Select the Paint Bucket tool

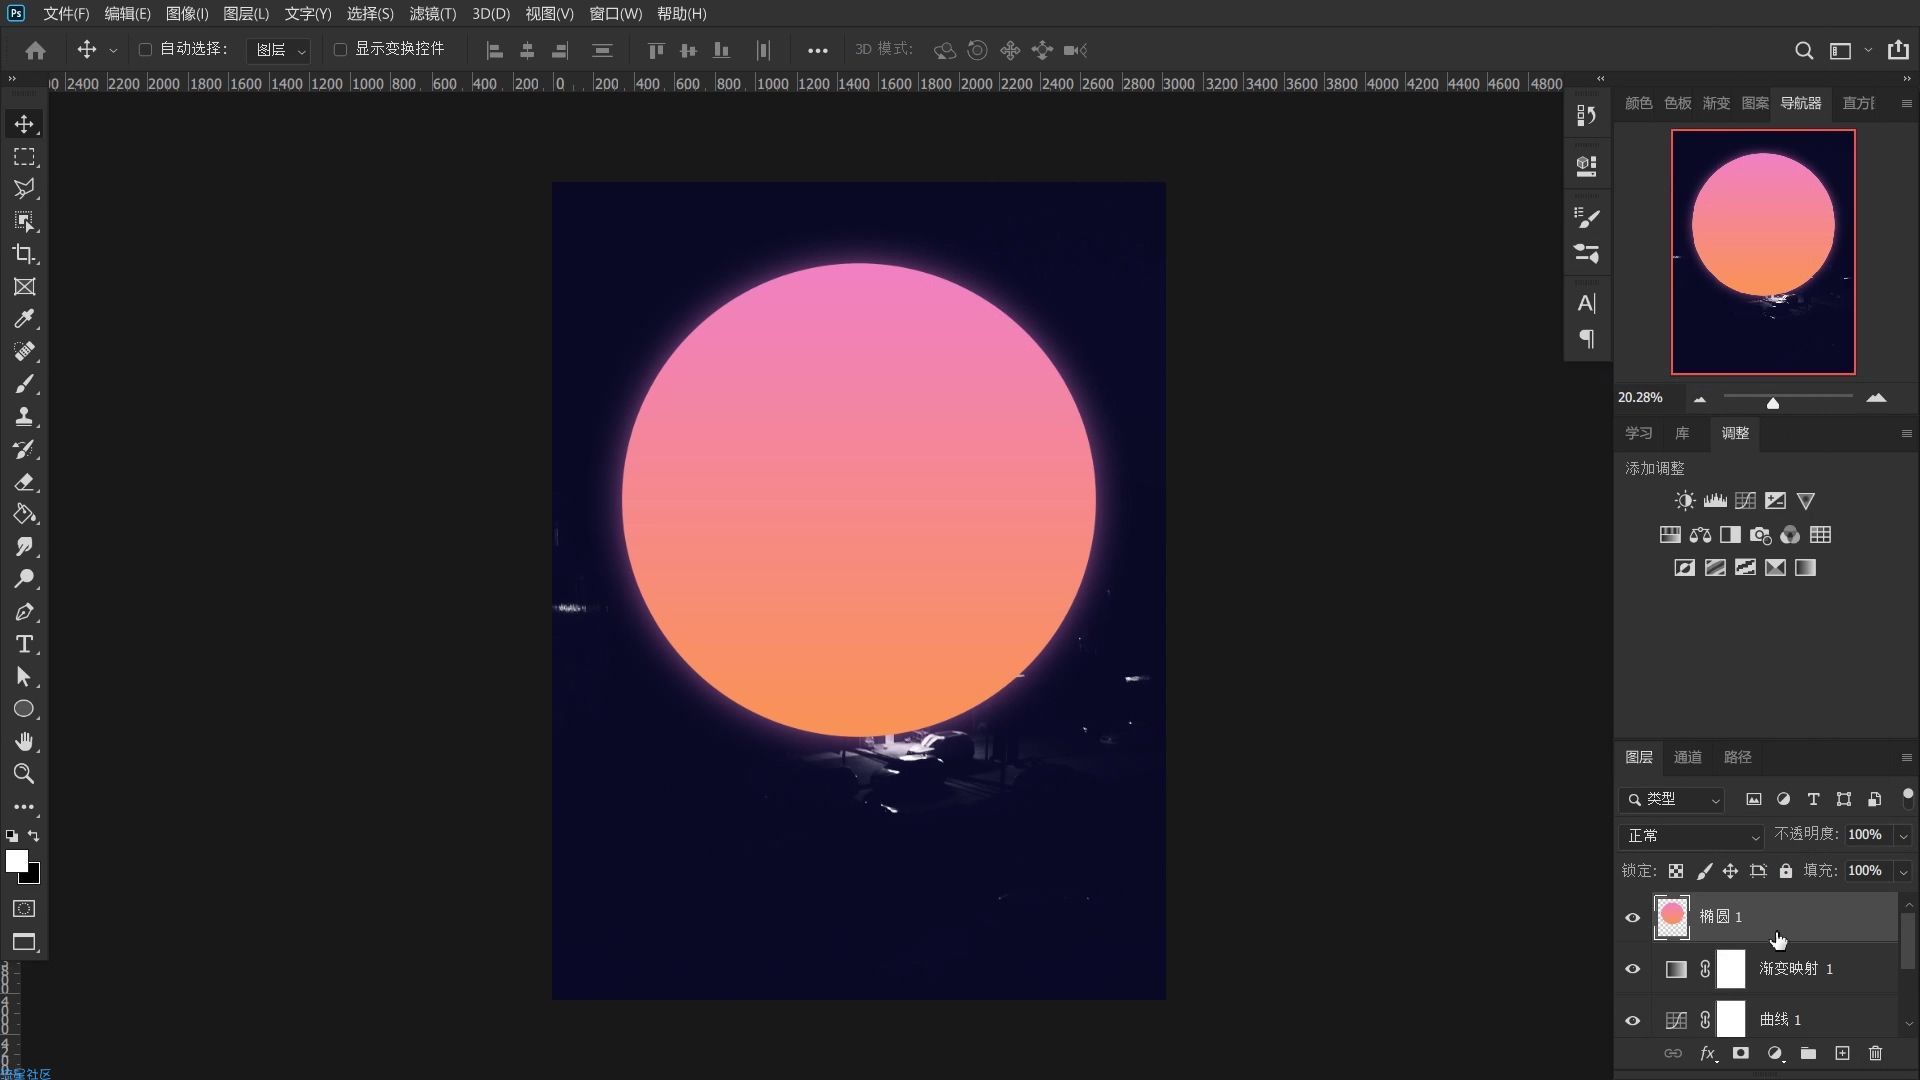(x=24, y=514)
